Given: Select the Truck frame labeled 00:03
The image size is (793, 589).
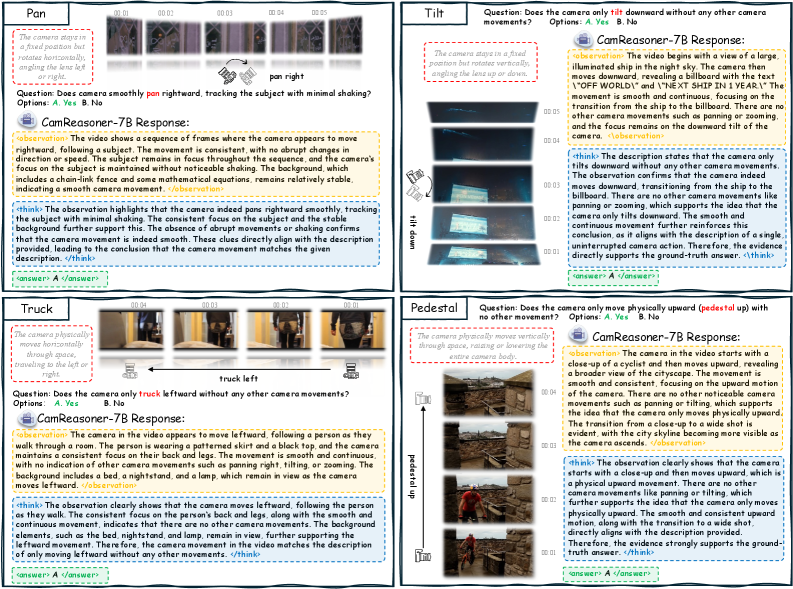Looking at the screenshot, I should click(x=205, y=330).
